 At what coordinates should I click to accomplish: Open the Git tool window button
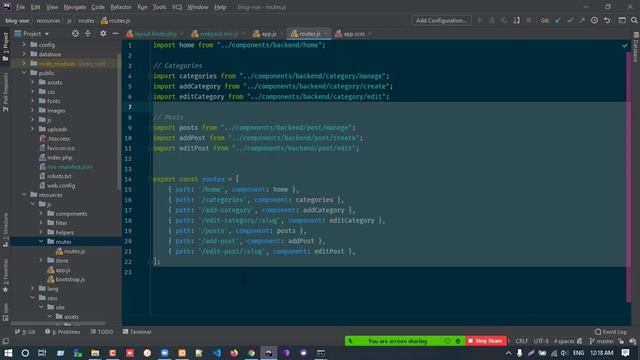(25, 332)
